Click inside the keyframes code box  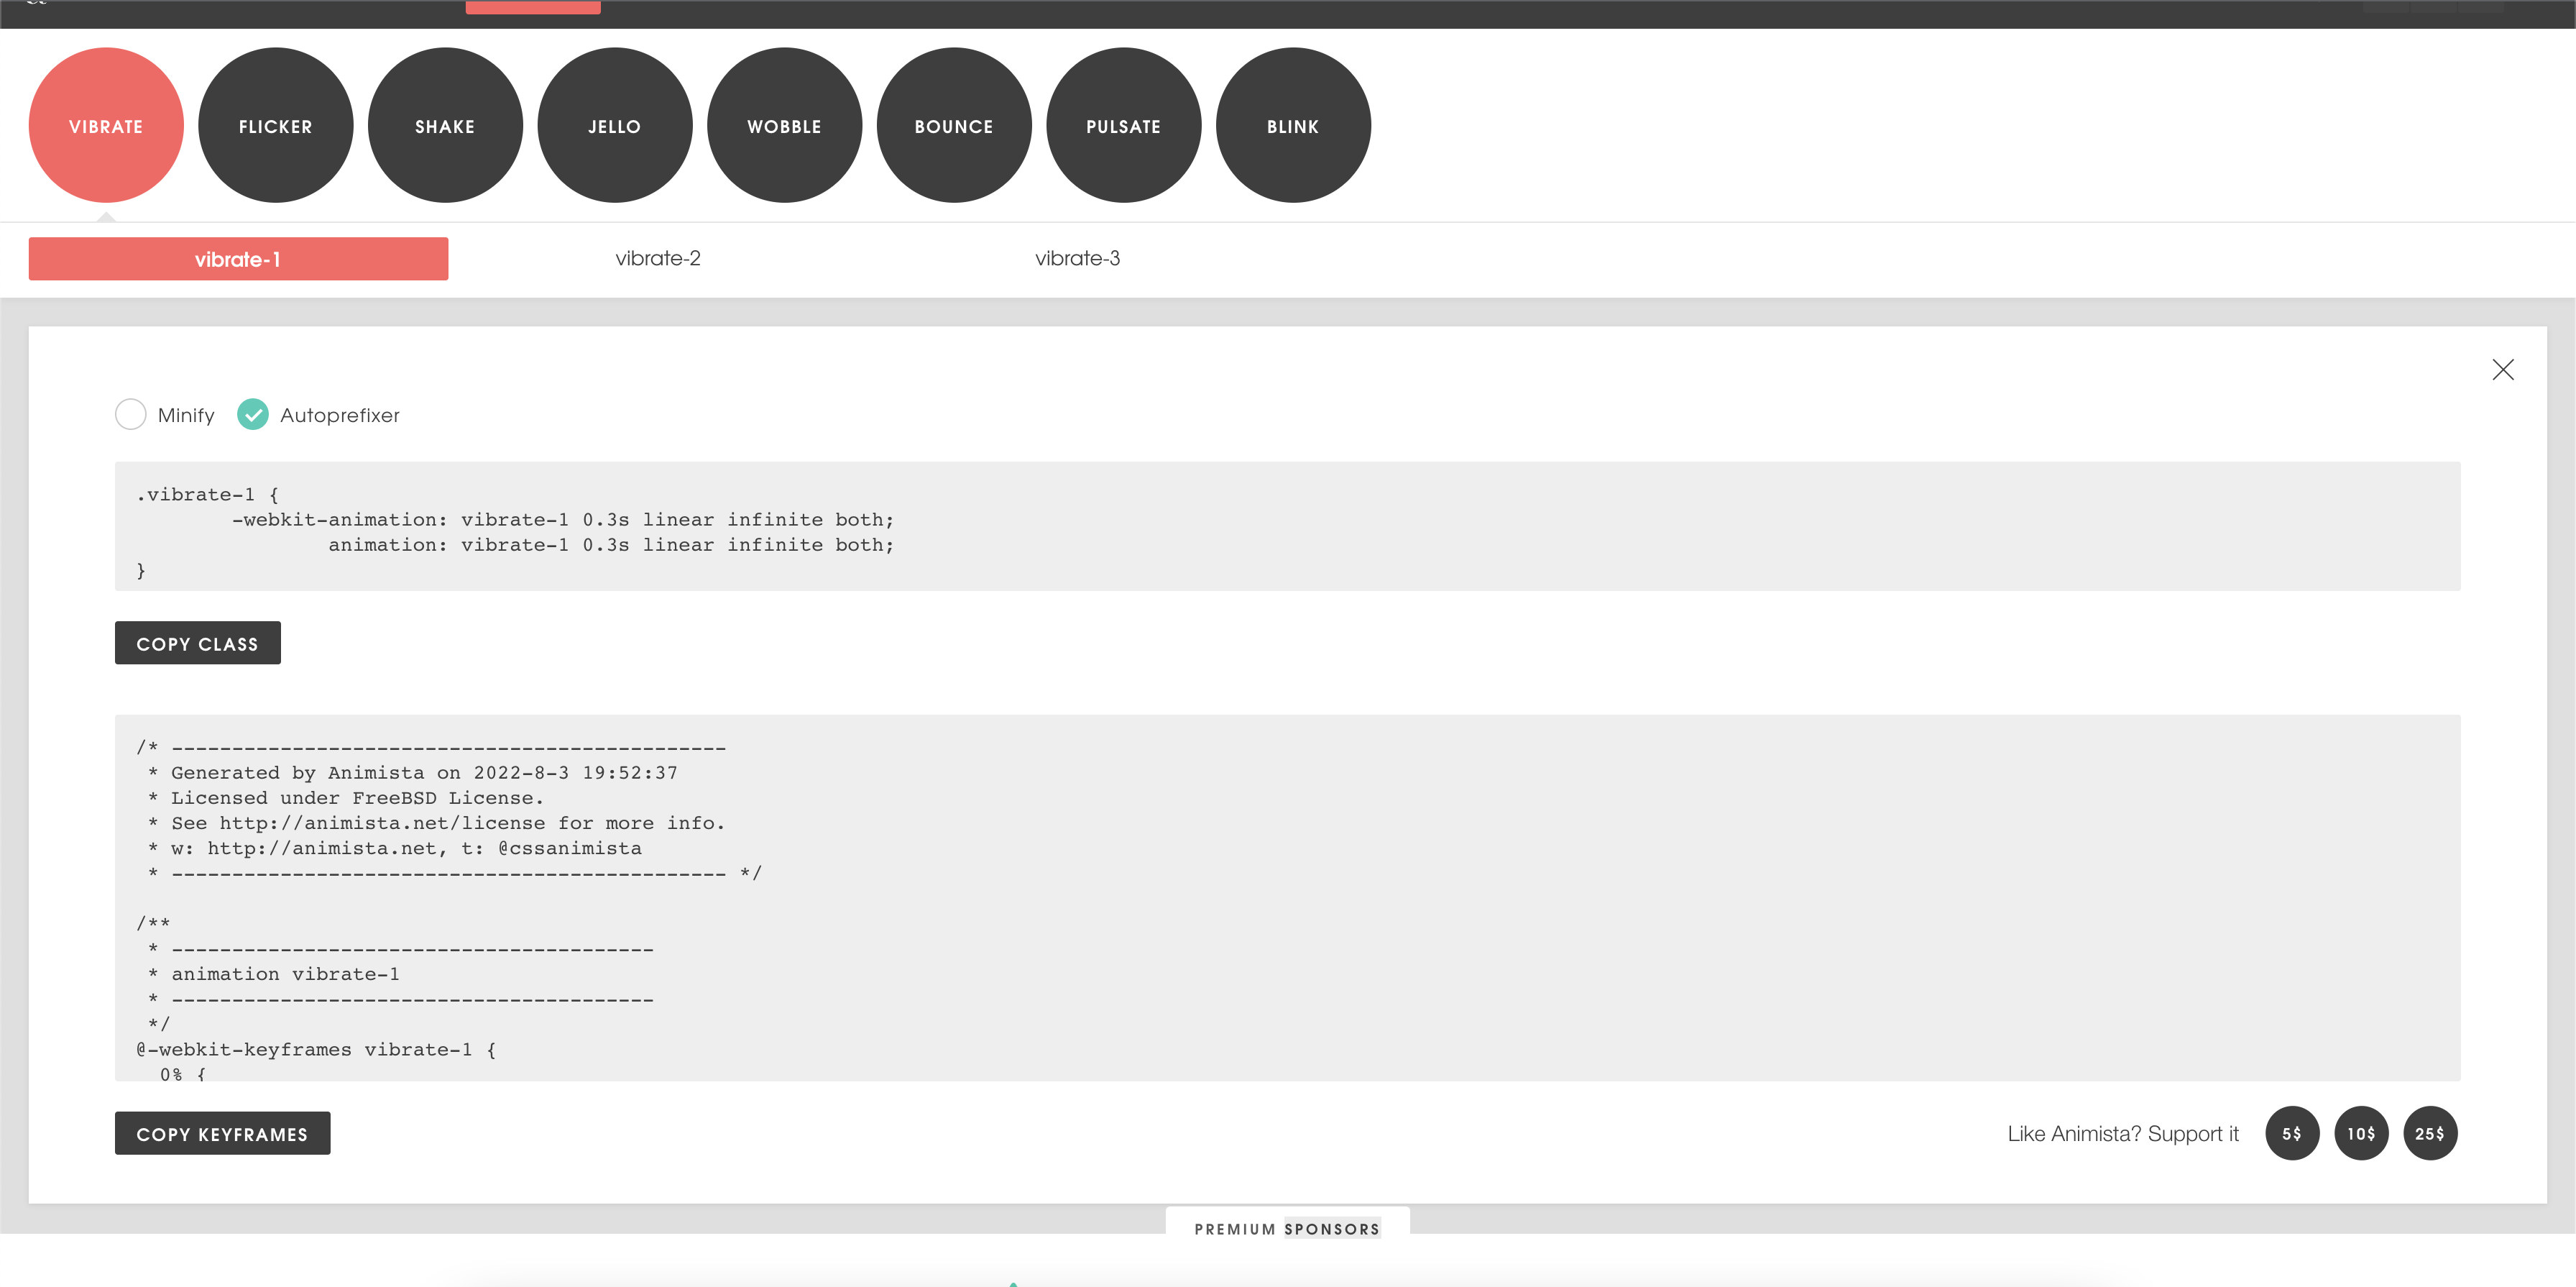coord(1287,897)
